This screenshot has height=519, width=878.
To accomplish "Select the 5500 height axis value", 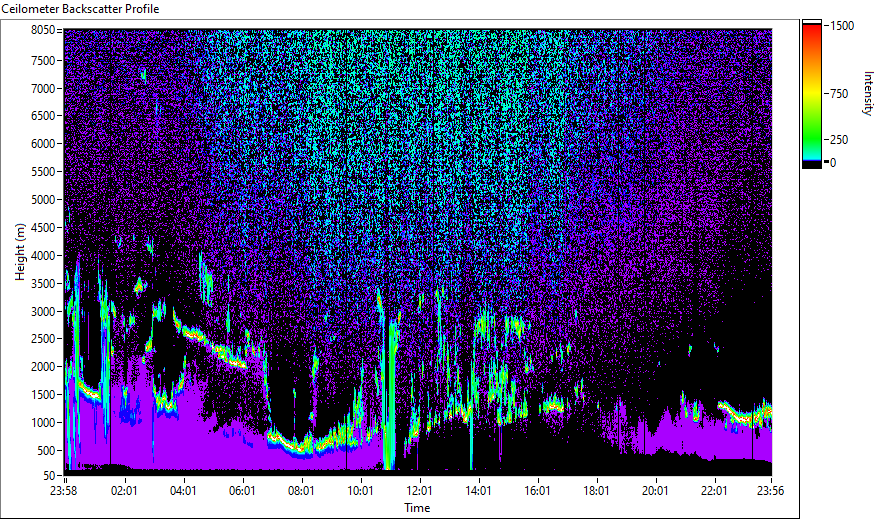I will point(43,172).
